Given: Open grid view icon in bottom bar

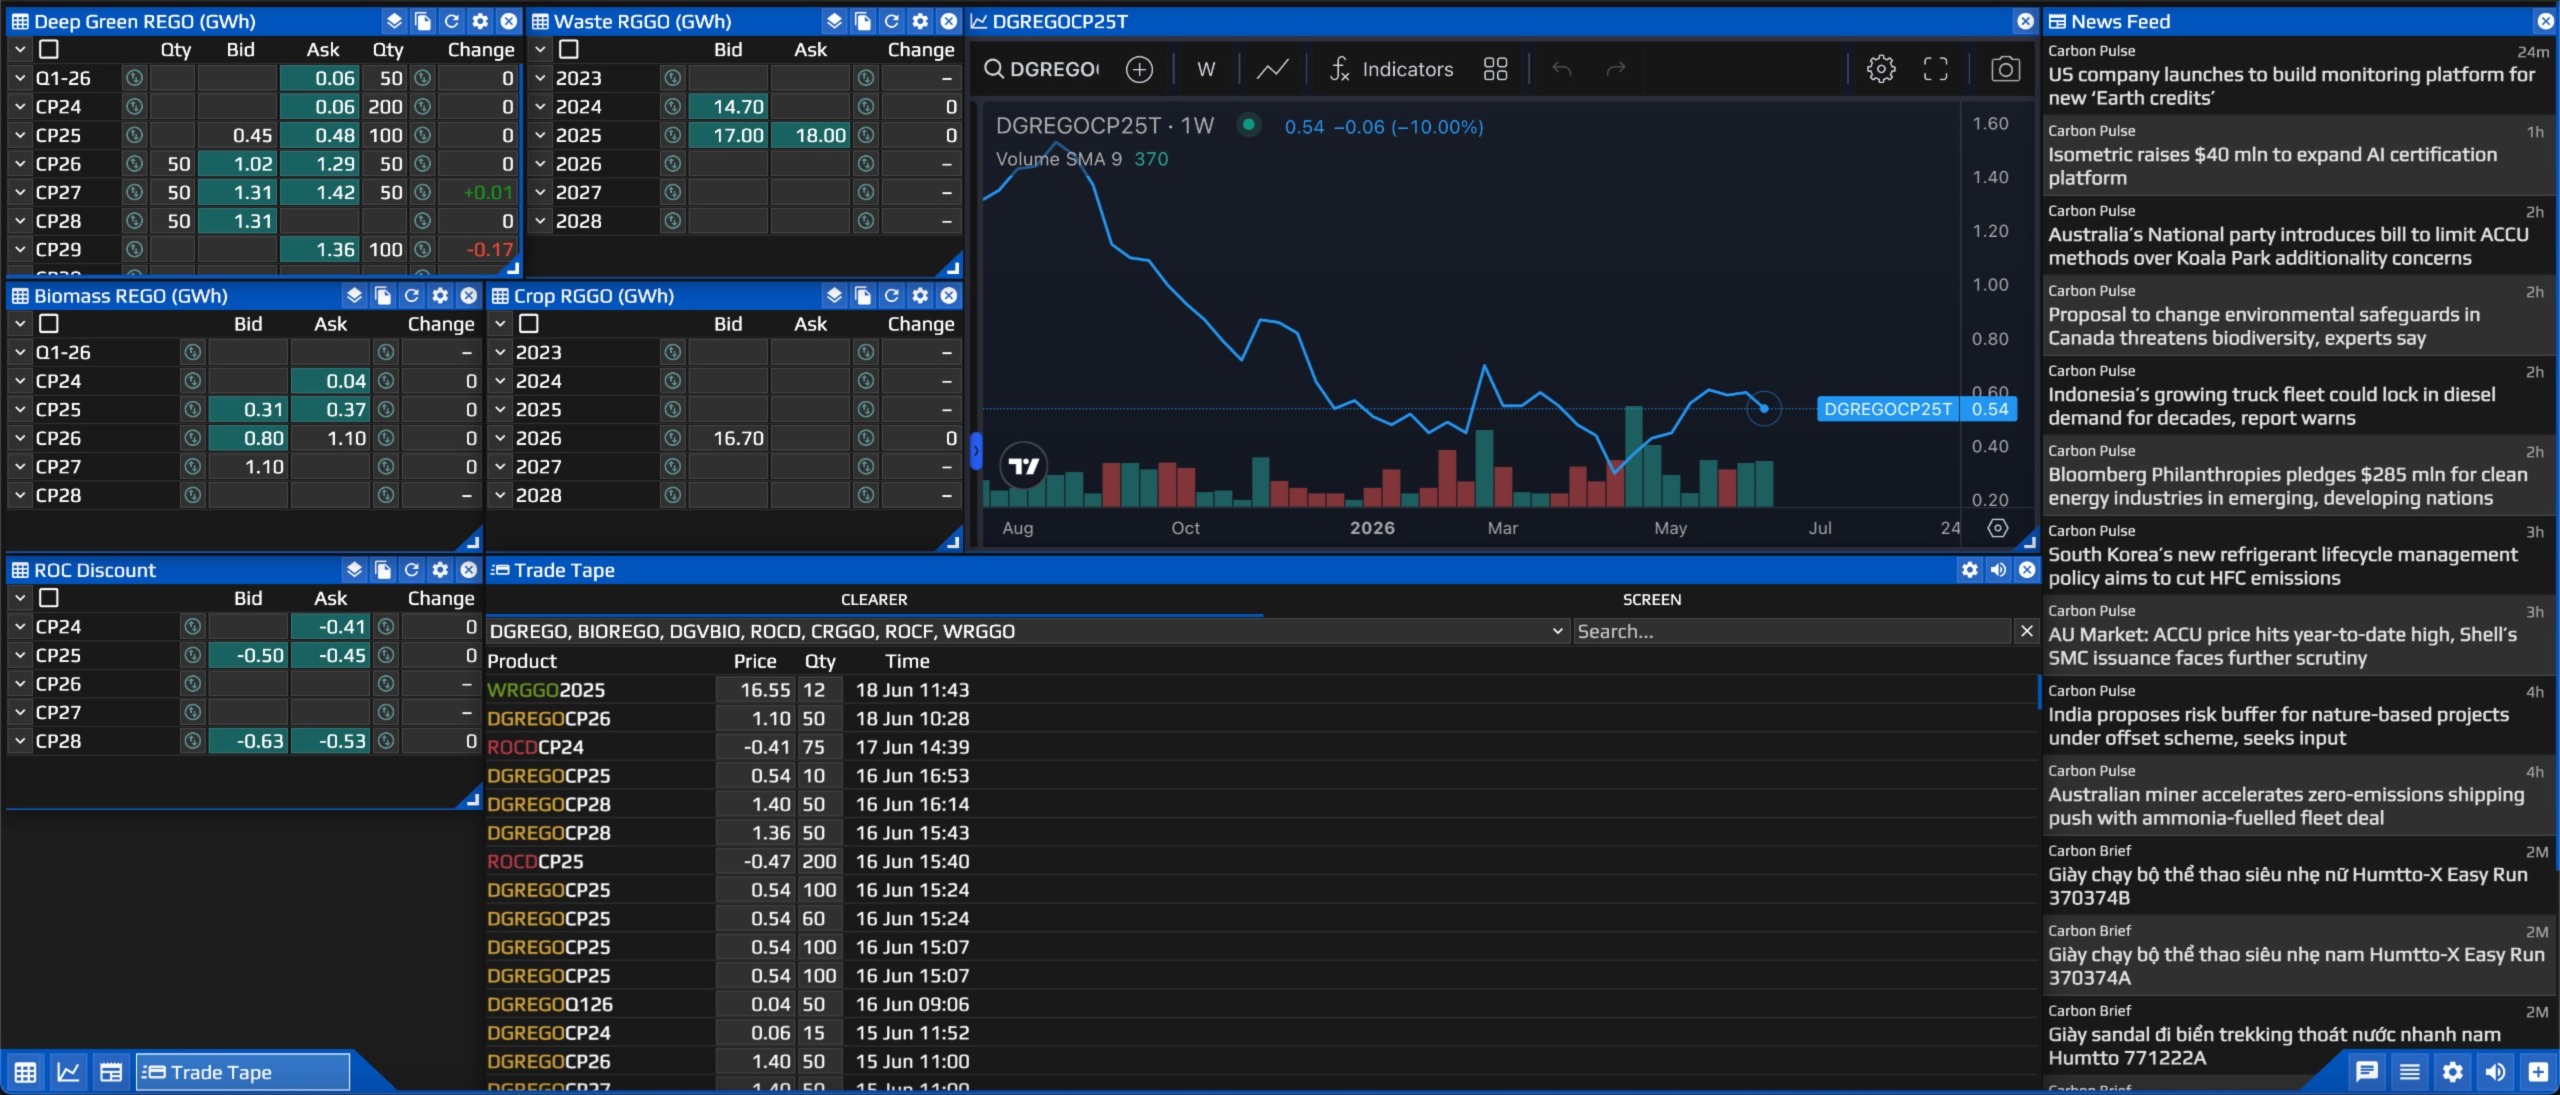Looking at the screenshot, I should click(x=26, y=1072).
